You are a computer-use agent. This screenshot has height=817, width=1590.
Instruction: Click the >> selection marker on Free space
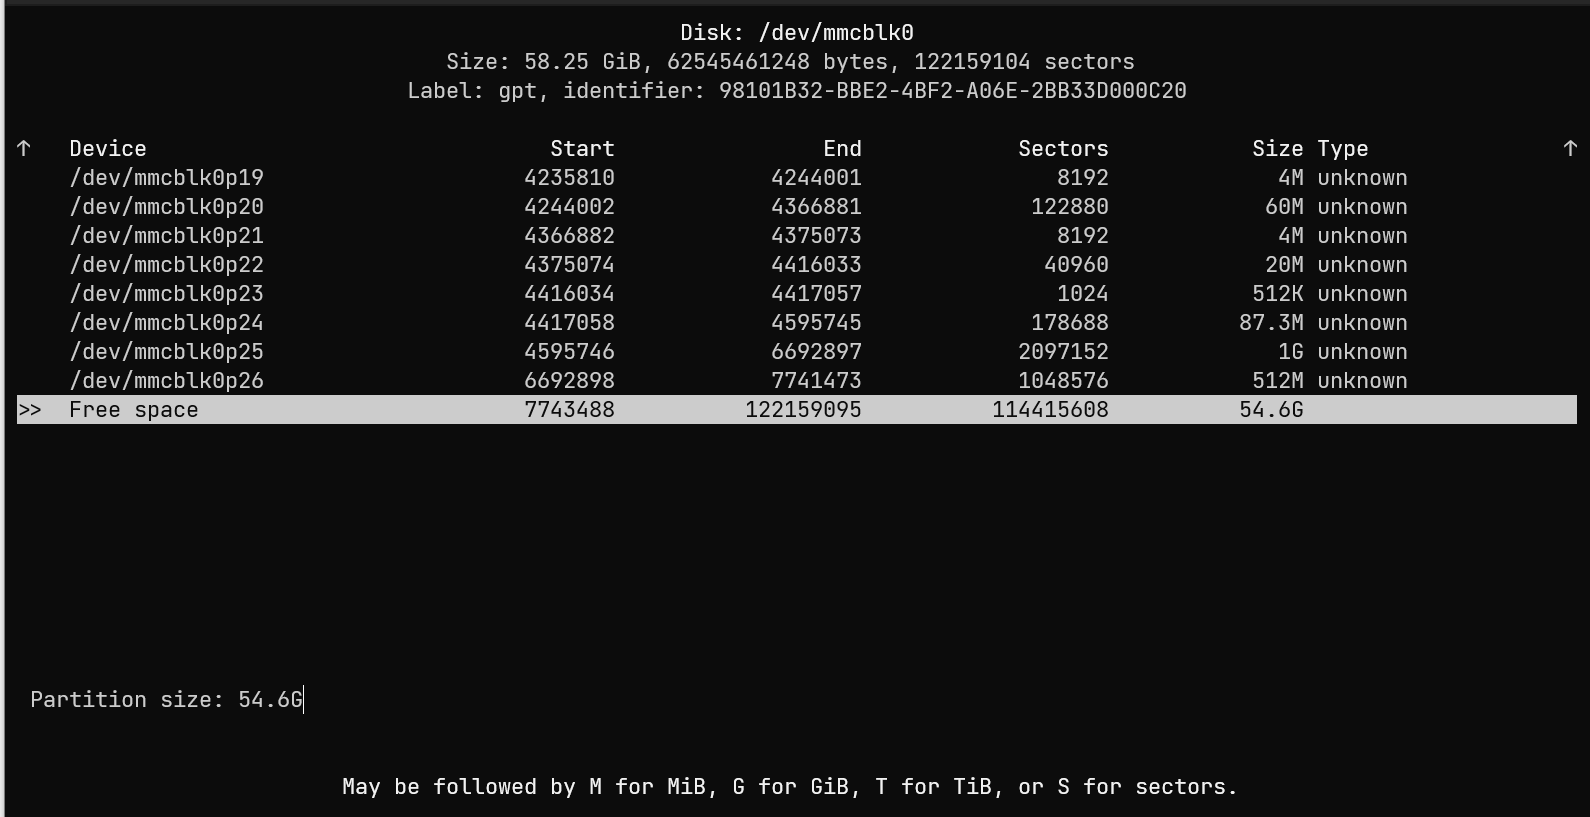click(30, 410)
